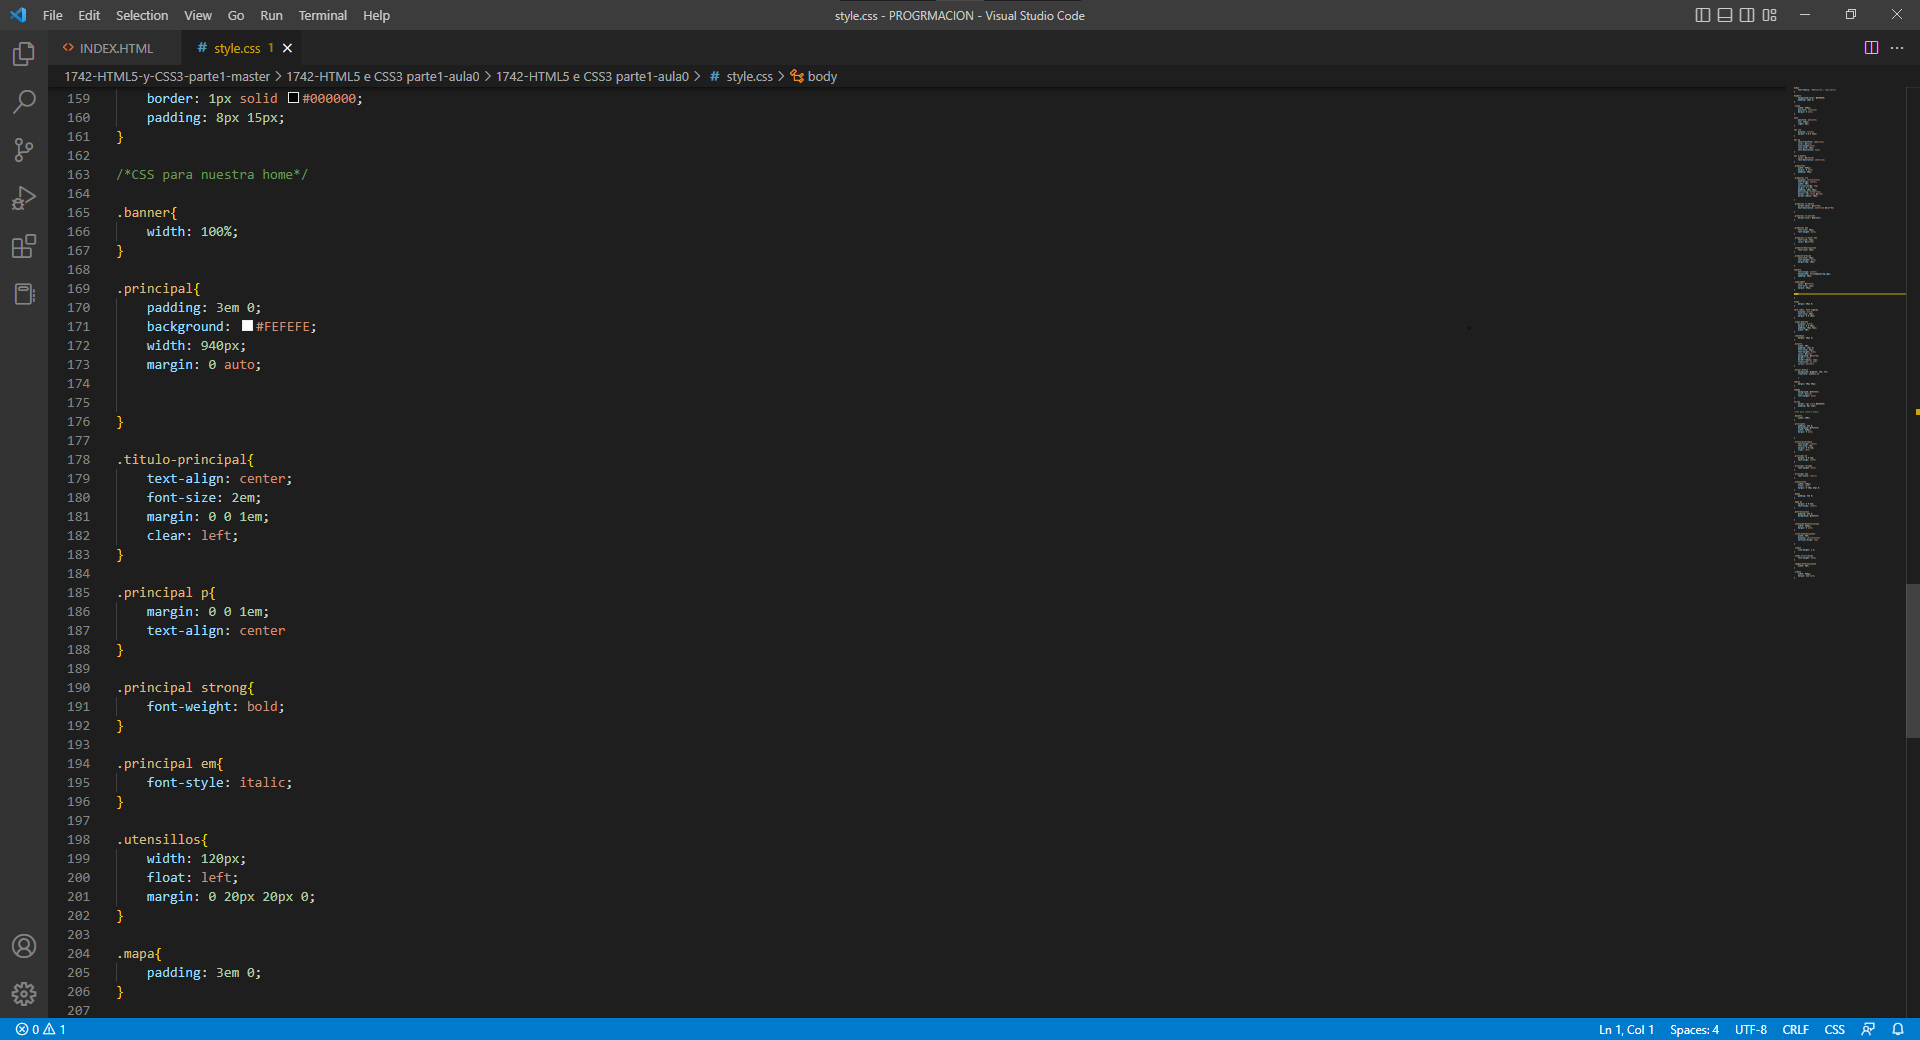Viewport: 1920px width, 1040px height.
Task: Open the Terminal menu
Action: click(x=323, y=15)
